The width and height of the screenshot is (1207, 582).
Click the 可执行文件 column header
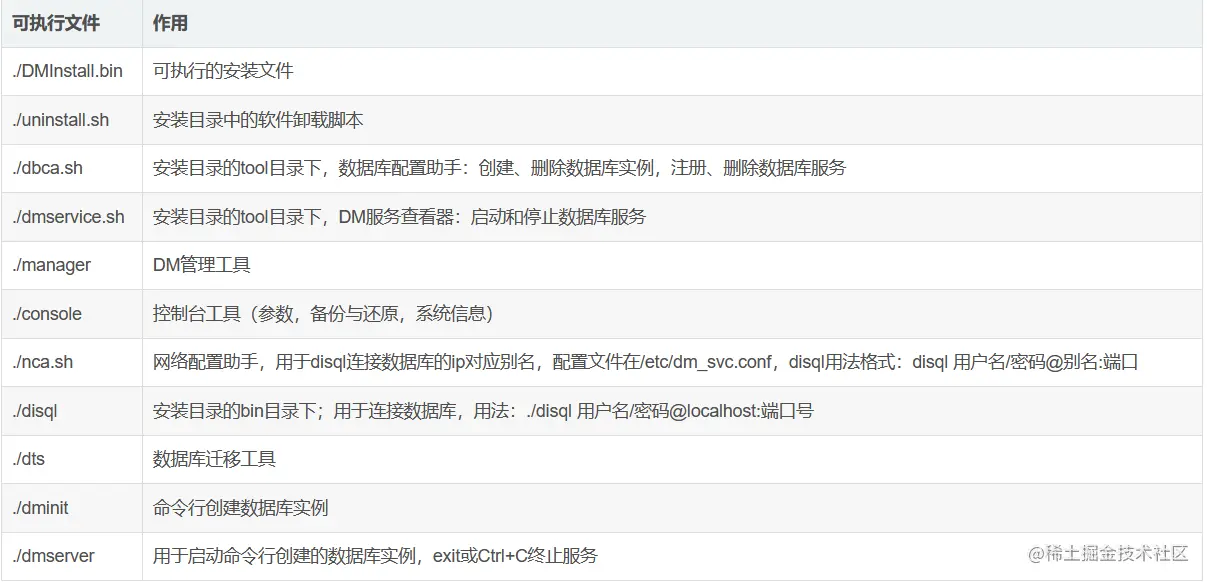(x=56, y=23)
